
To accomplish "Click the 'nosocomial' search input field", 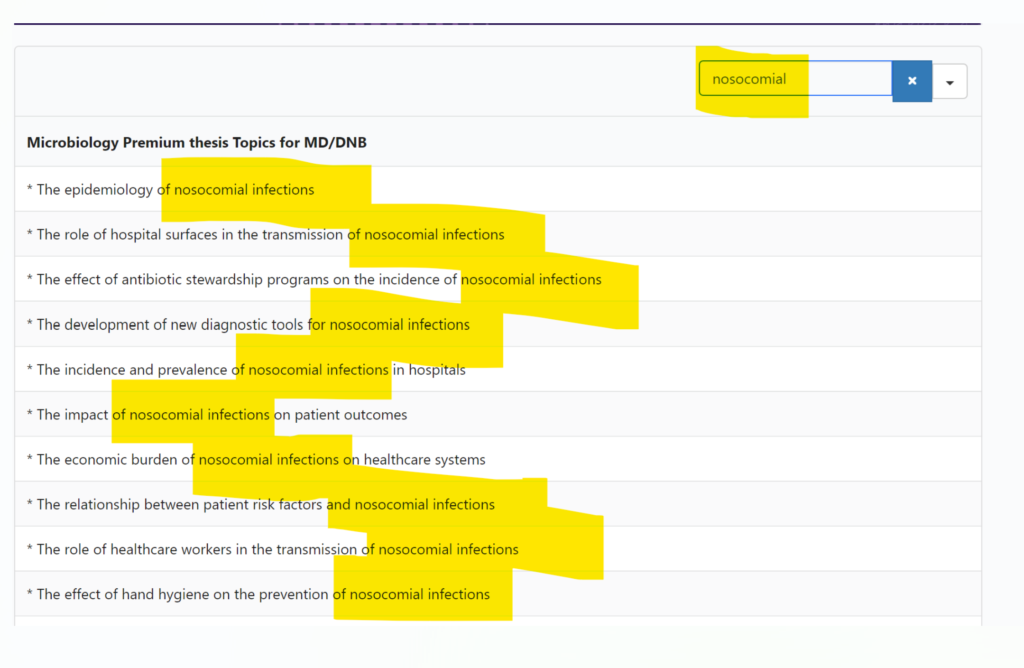I will coord(794,79).
